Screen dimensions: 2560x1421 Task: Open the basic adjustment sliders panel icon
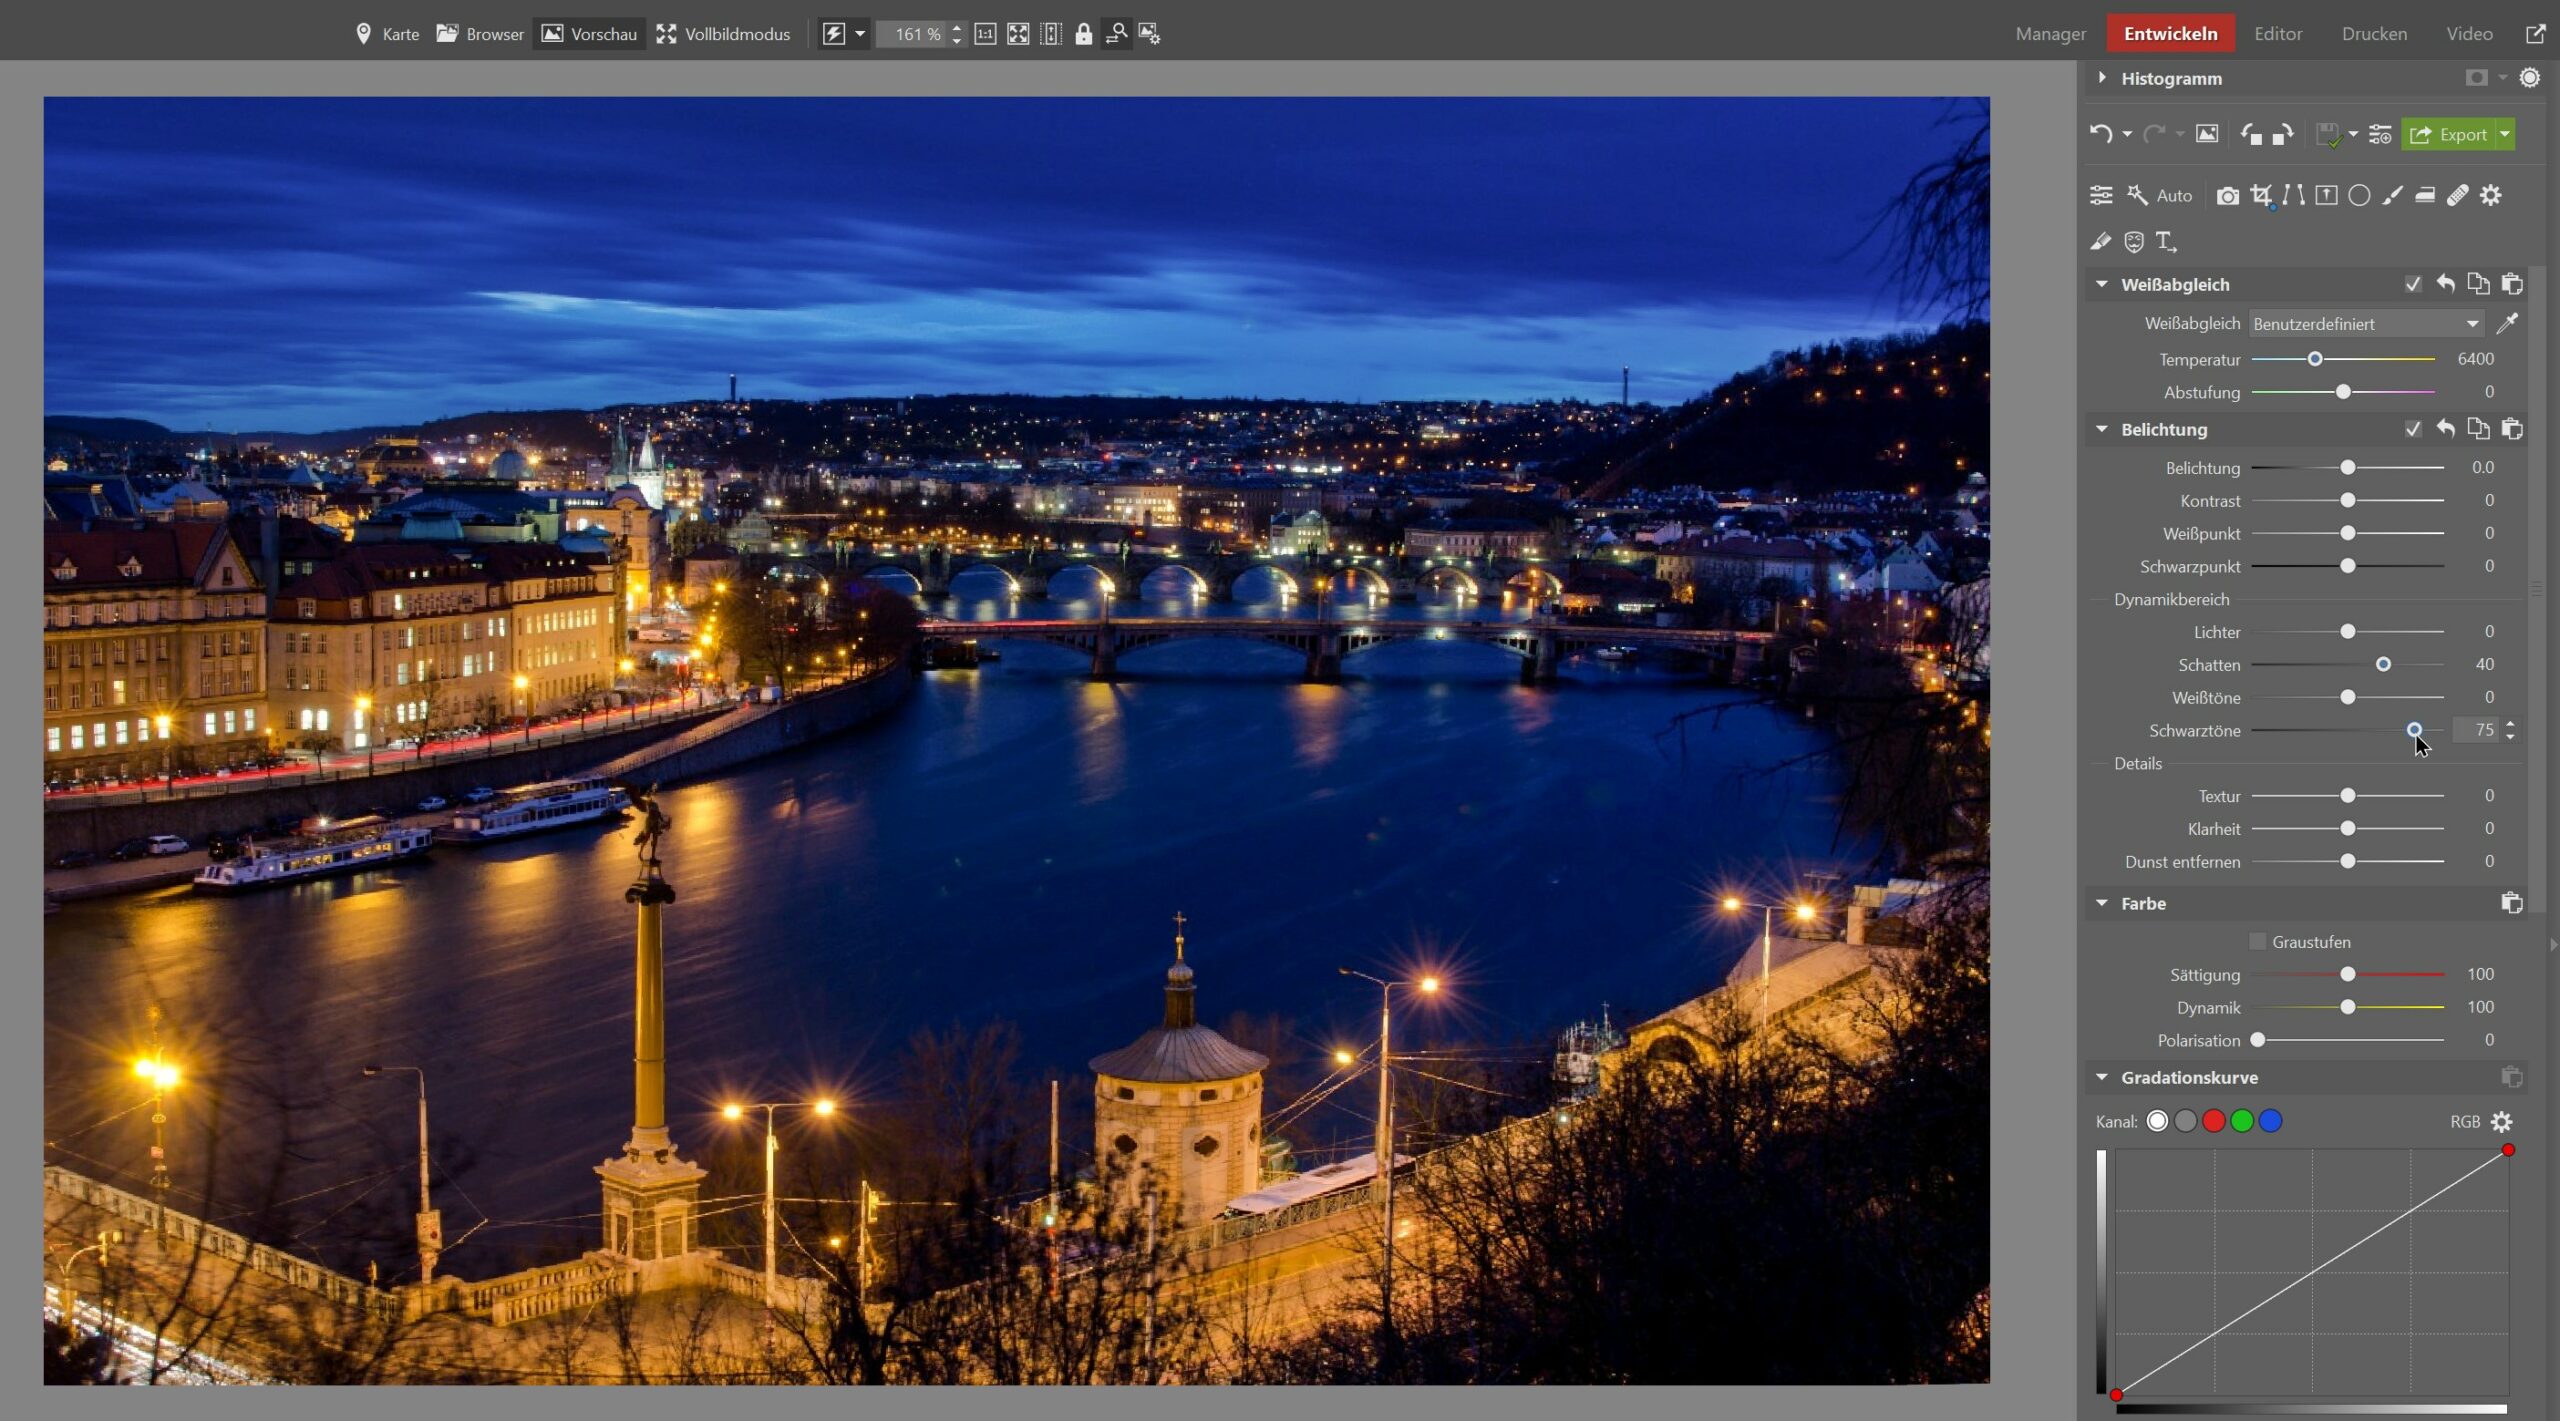tap(2101, 195)
